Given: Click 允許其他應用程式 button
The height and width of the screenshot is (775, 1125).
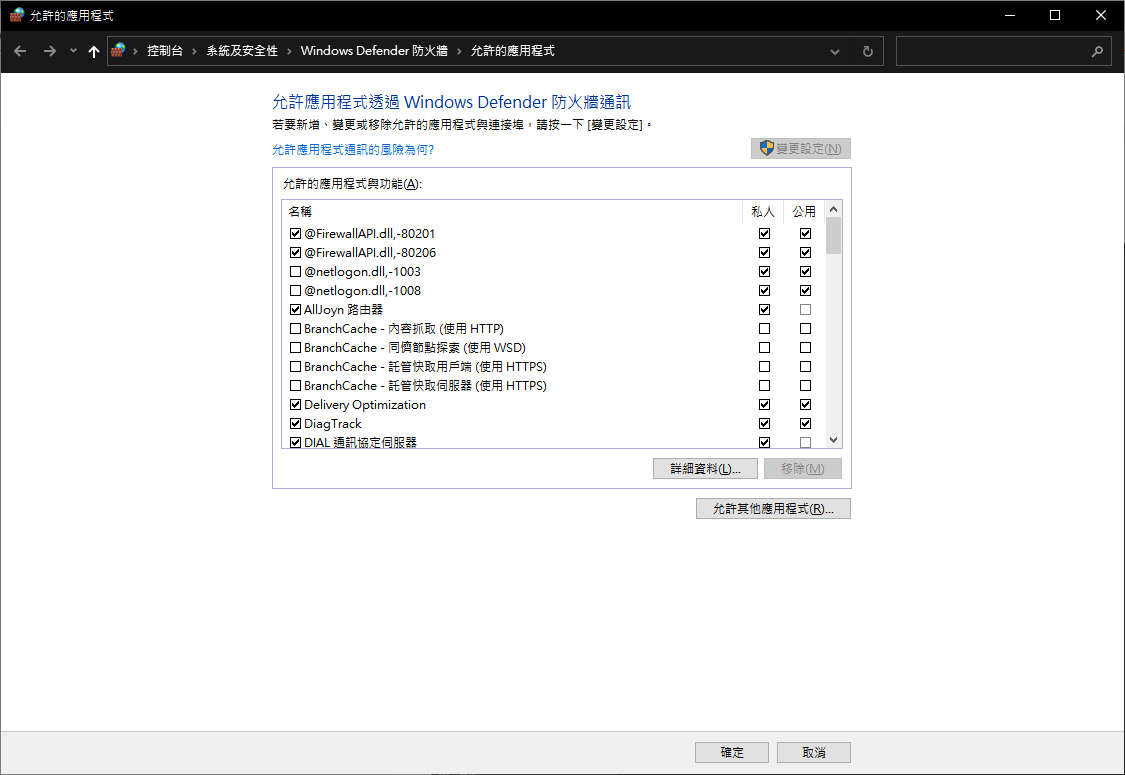Looking at the screenshot, I should pyautogui.click(x=773, y=509).
